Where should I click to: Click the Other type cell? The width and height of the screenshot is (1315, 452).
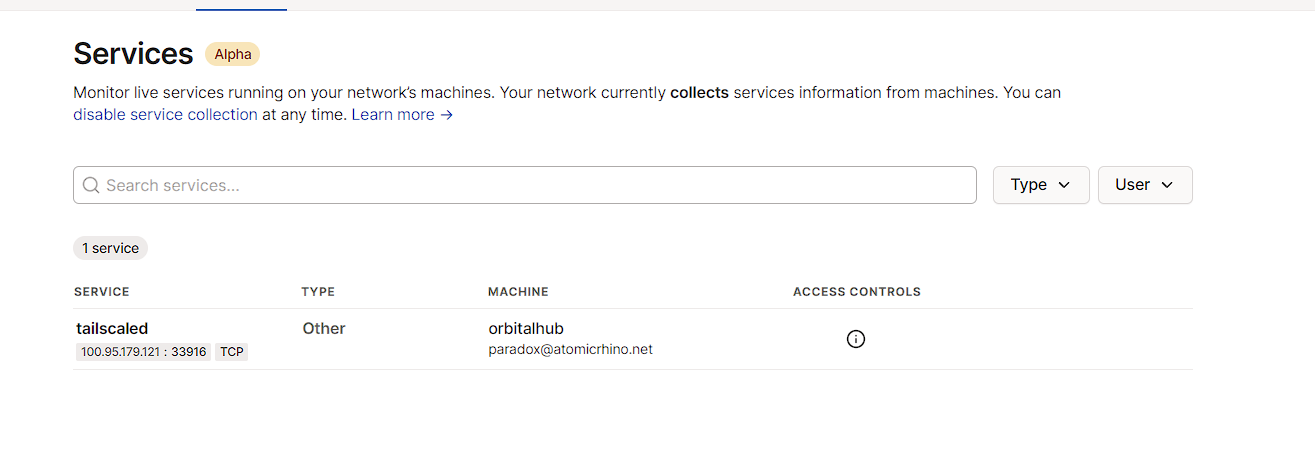[324, 328]
